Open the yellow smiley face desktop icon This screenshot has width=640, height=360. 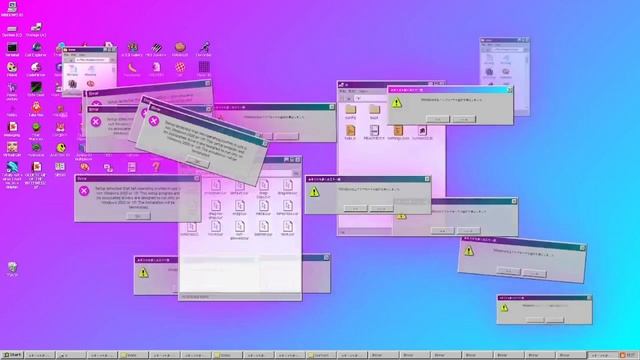60,147
